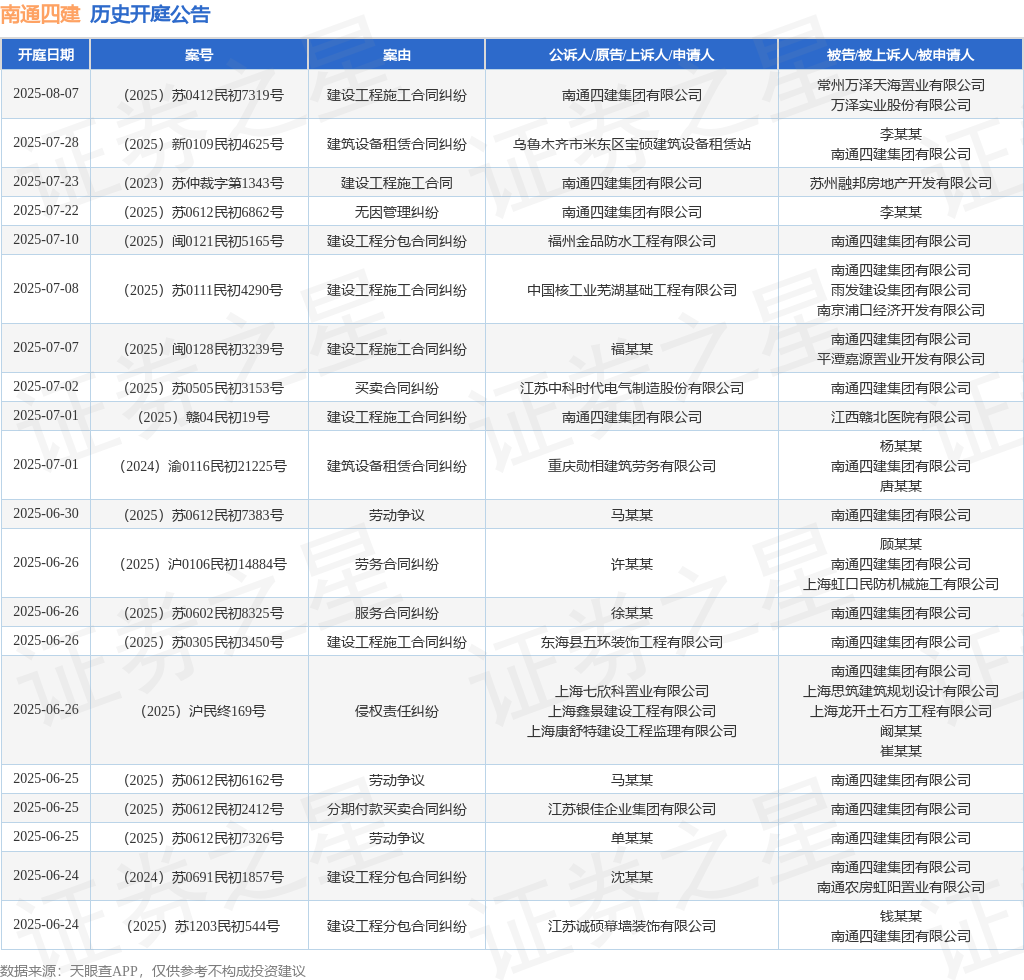Click 中国核工业芜湖基础工程有限公司 plaintiff
The width and height of the screenshot is (1024, 980).
pos(632,291)
